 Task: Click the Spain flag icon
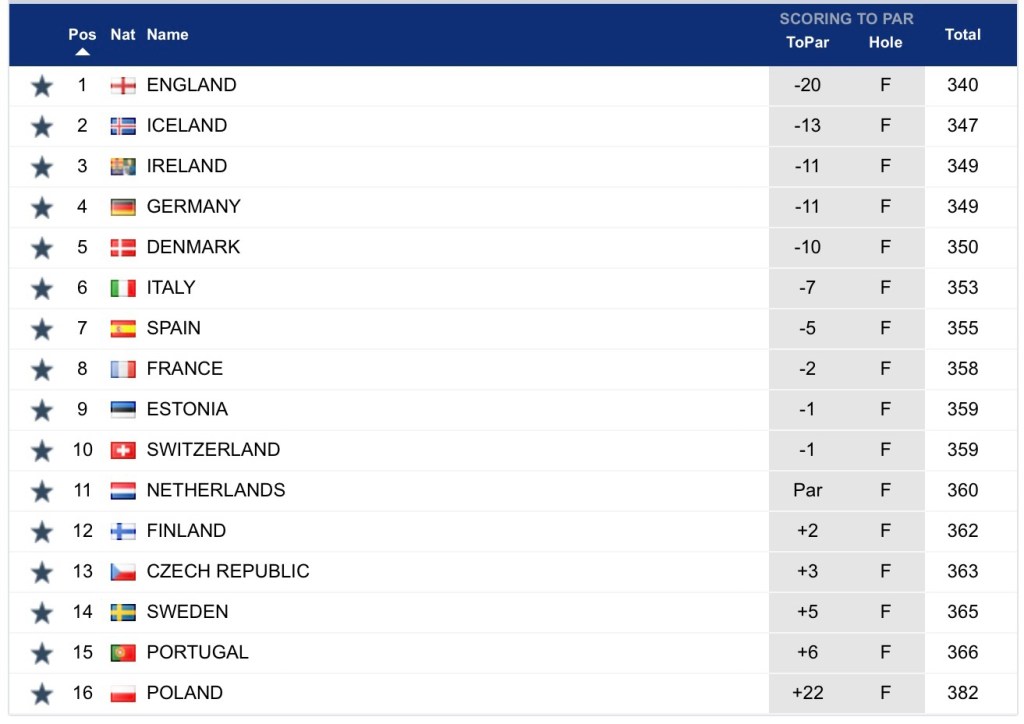(x=123, y=329)
